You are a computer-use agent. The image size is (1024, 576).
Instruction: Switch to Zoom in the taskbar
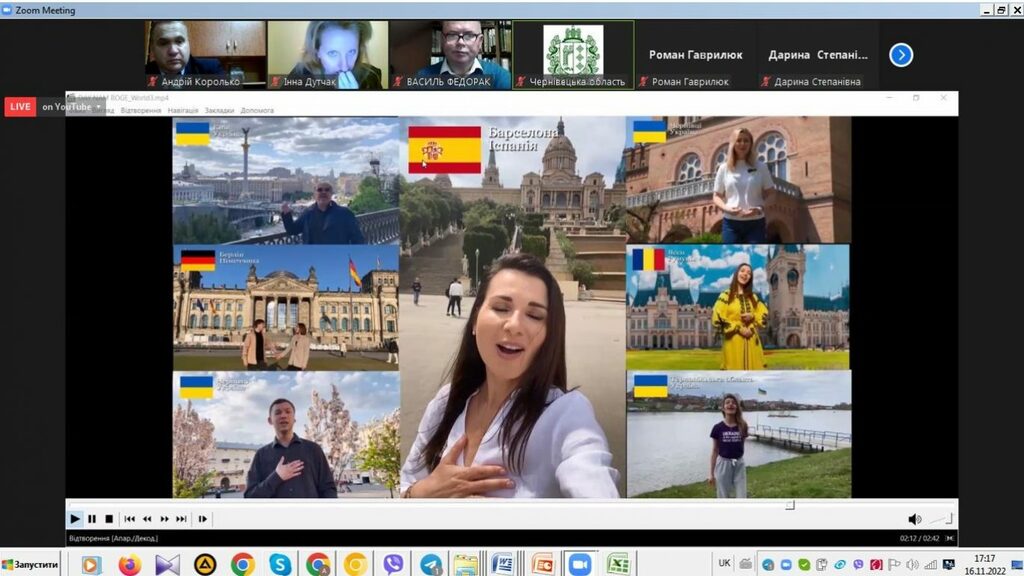(x=580, y=565)
